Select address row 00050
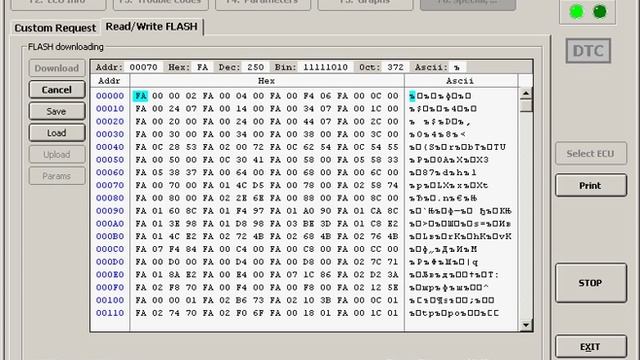640x360 pixels. 110,160
